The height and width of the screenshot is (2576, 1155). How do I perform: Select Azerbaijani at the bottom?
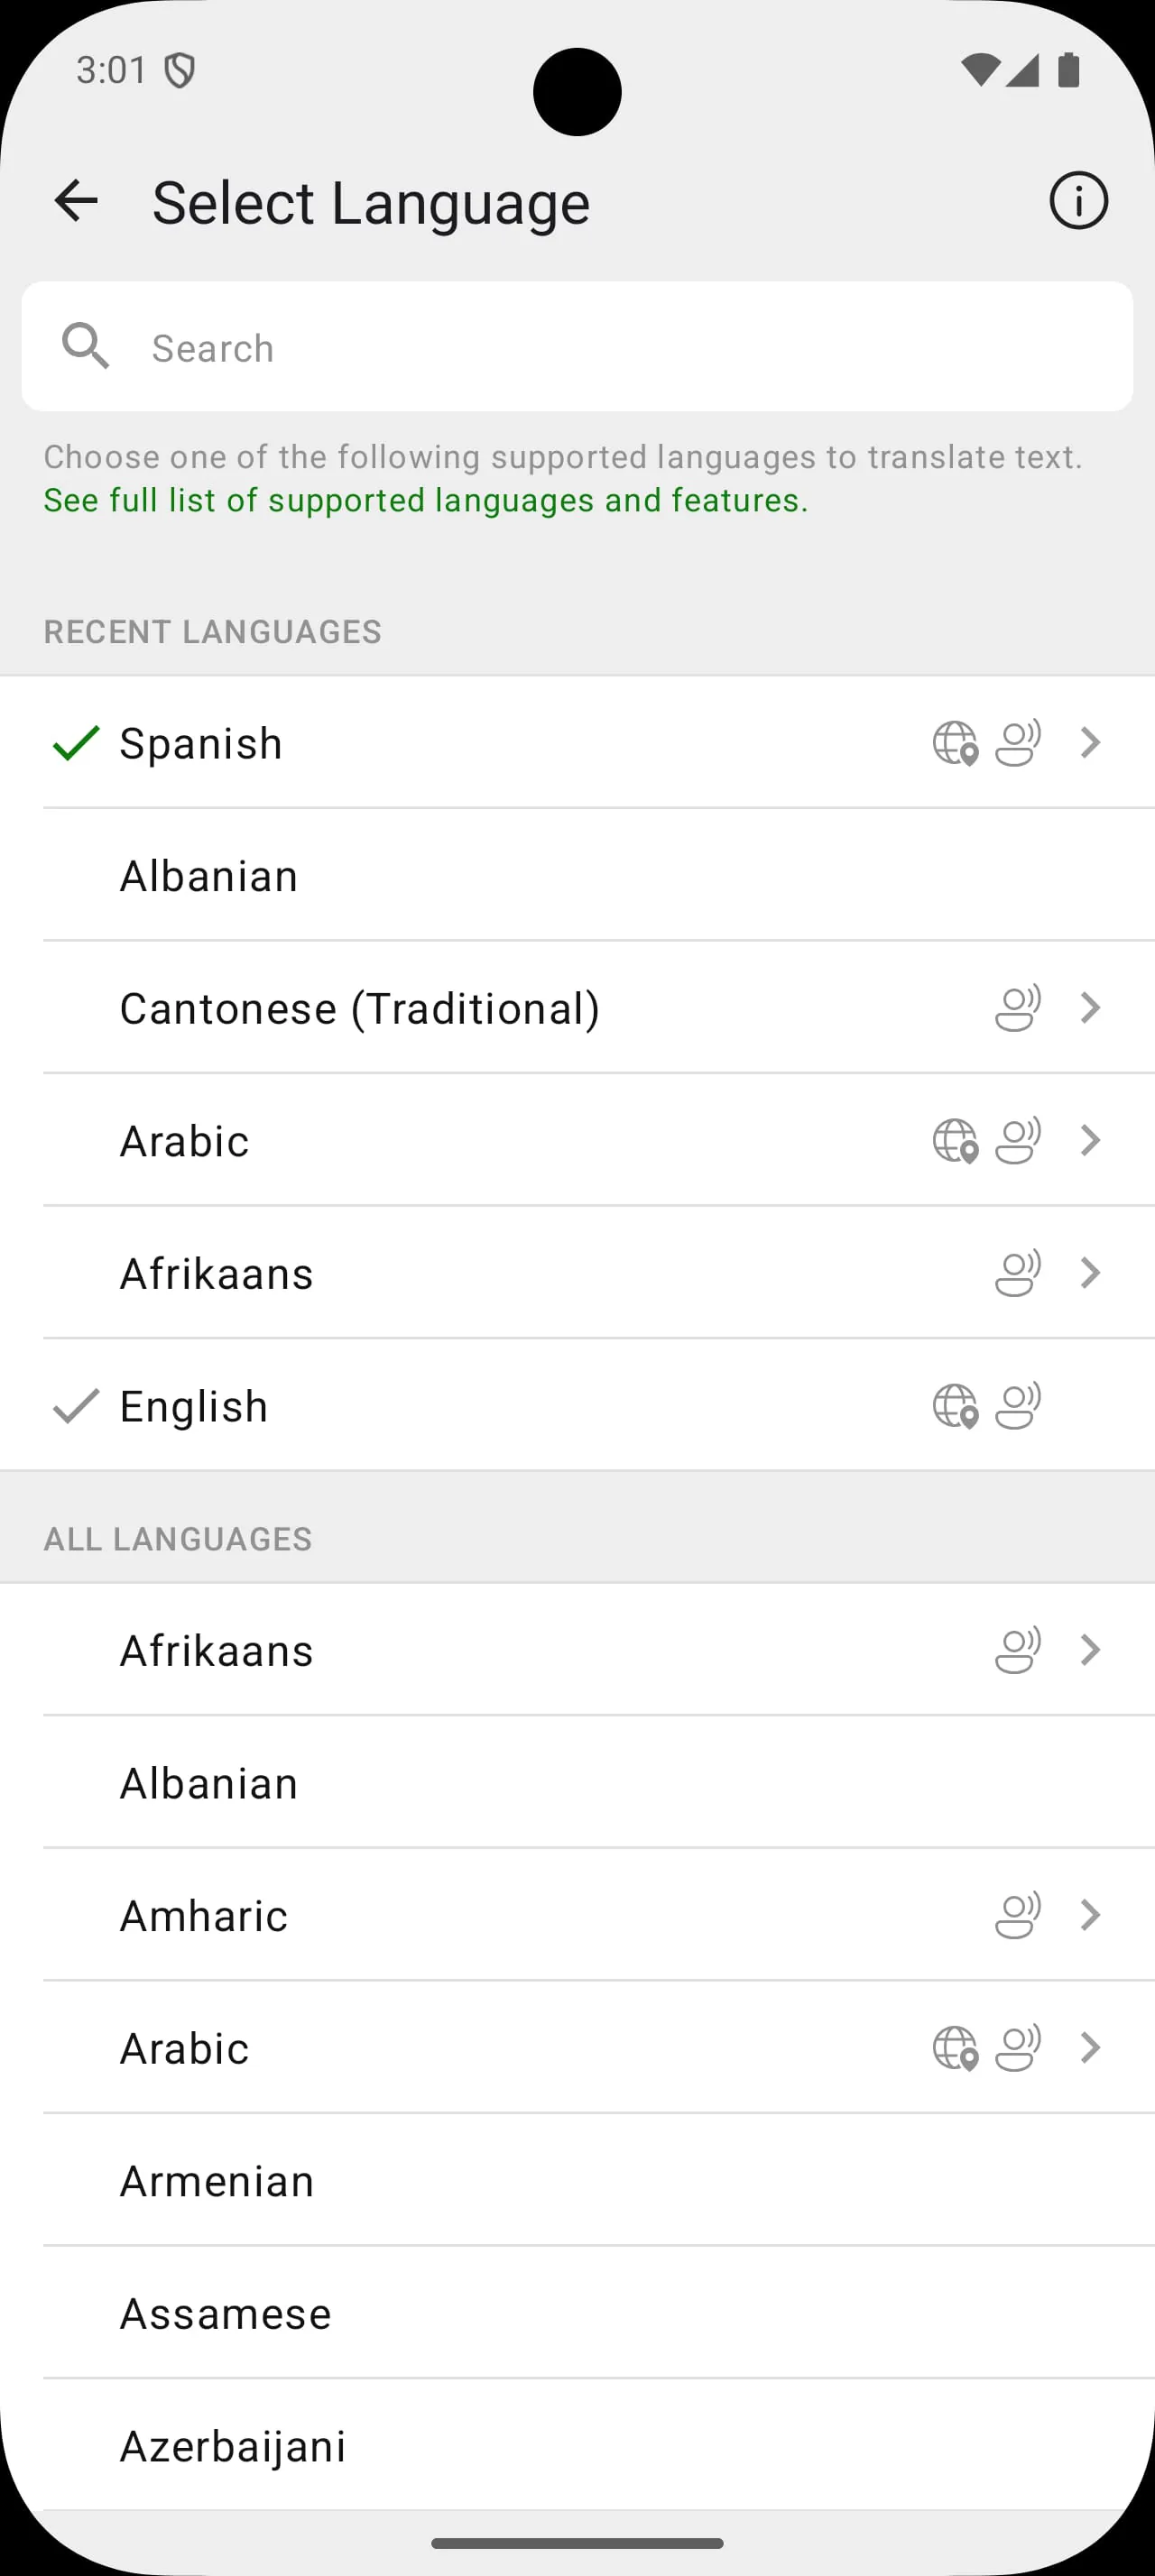click(233, 2445)
